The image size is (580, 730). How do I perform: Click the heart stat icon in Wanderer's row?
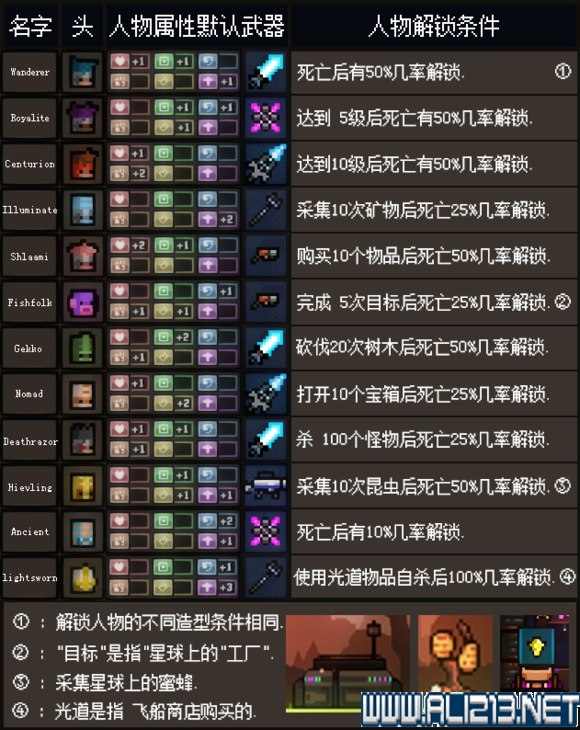tap(120, 61)
